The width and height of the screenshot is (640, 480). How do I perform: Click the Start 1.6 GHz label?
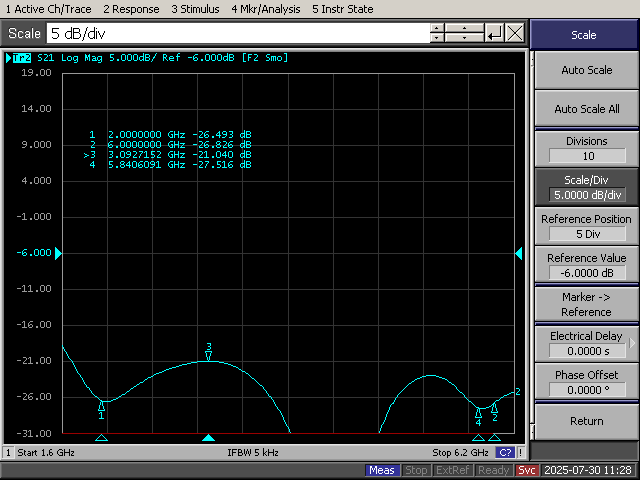(x=46, y=453)
